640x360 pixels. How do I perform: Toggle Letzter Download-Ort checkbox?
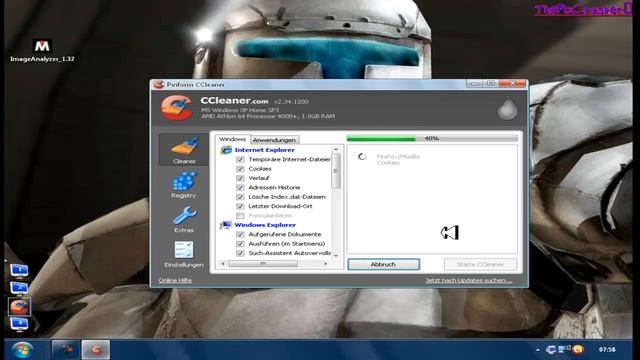[240, 206]
